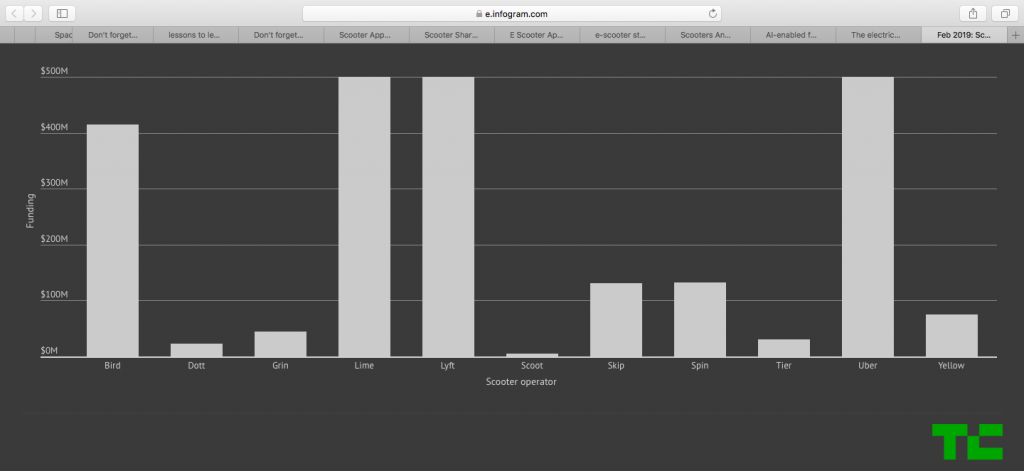Open the Share sheet icon

coord(971,13)
